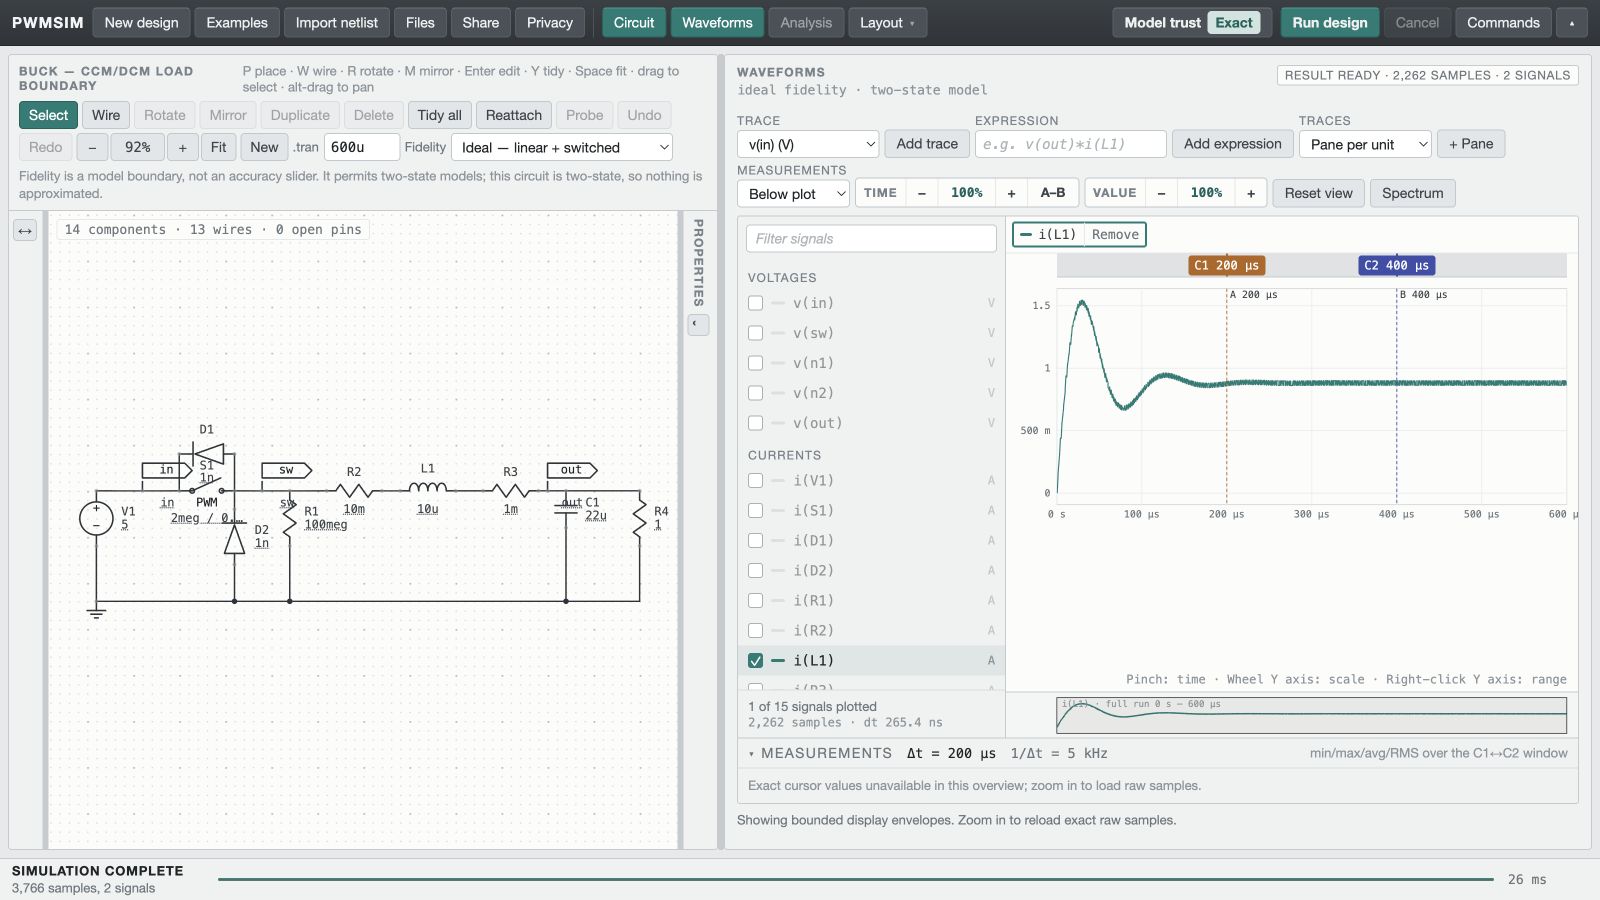Enable the v(n2) voltage signal

[x=755, y=393]
